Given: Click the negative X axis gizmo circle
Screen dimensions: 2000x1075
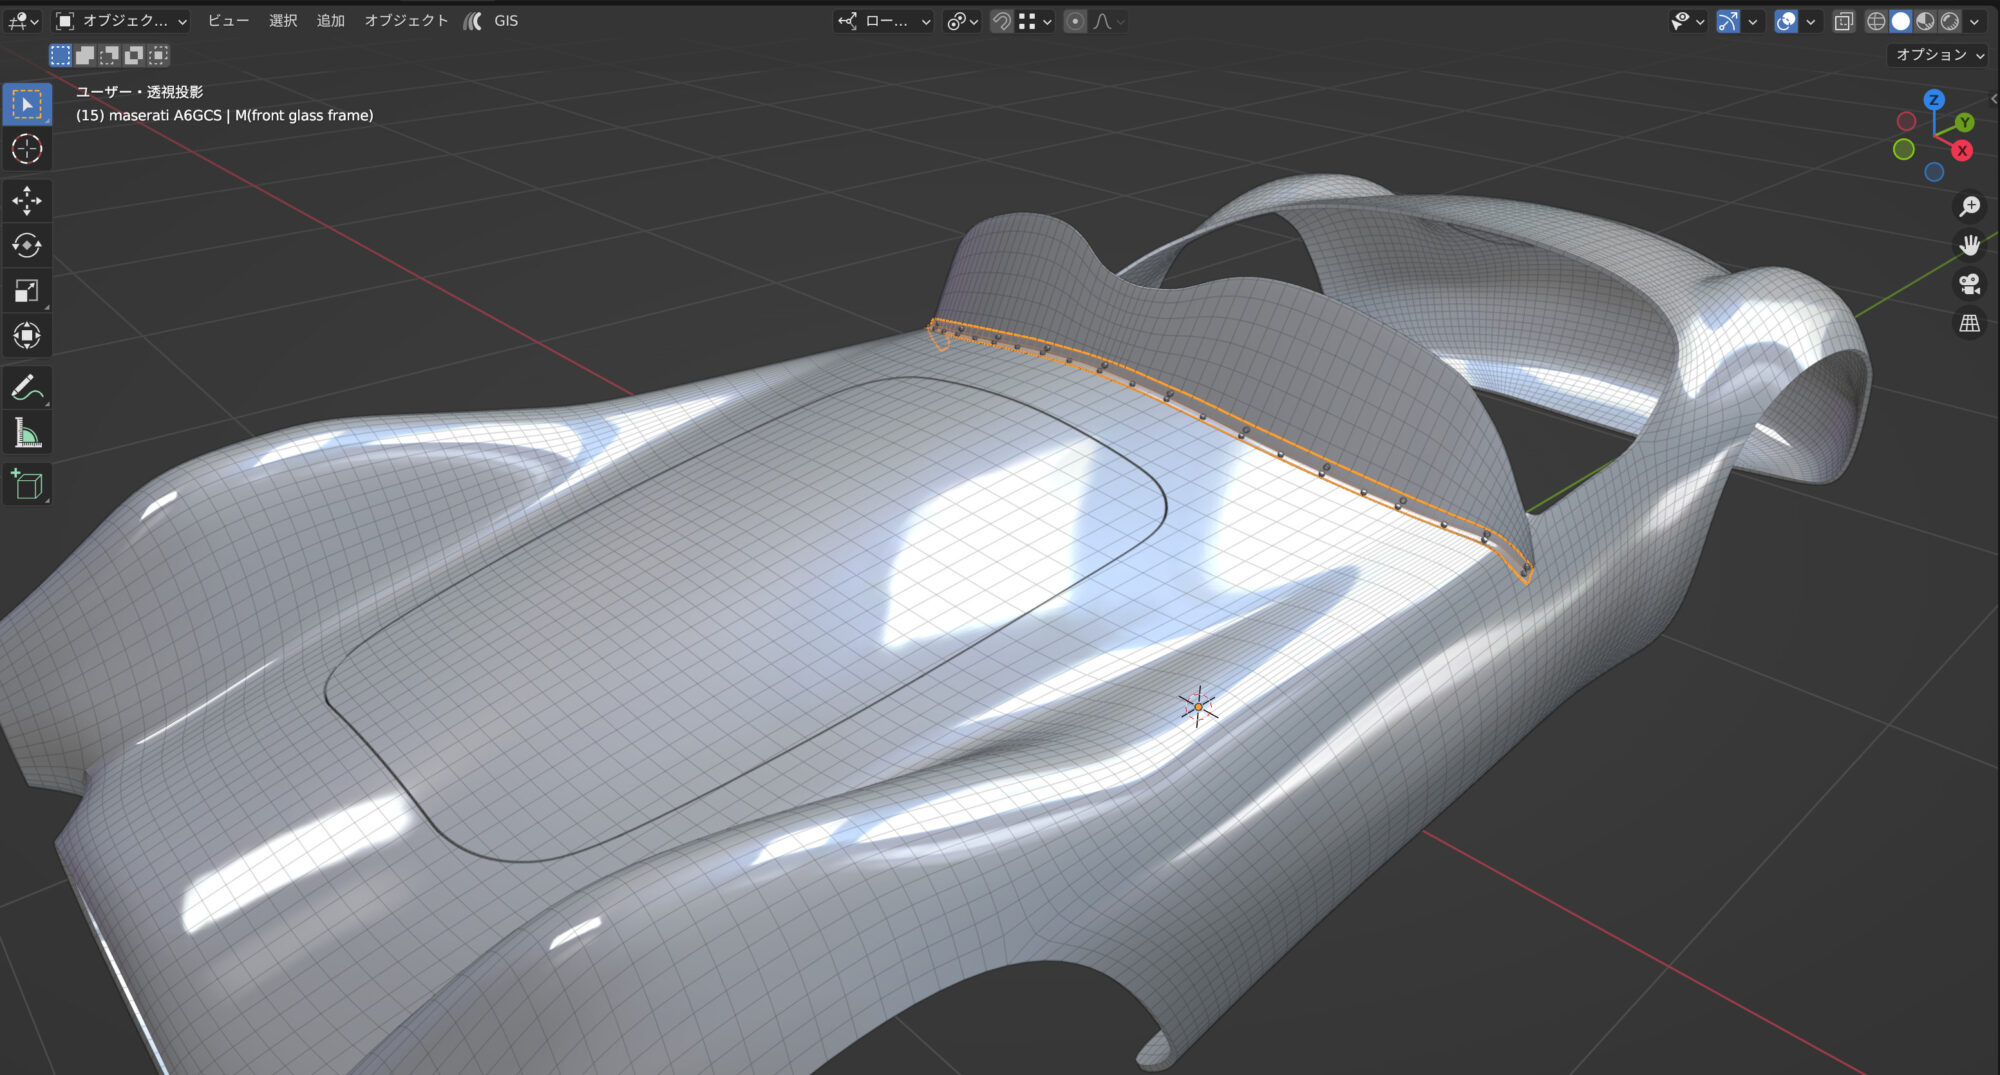Looking at the screenshot, I should pos(1907,121).
